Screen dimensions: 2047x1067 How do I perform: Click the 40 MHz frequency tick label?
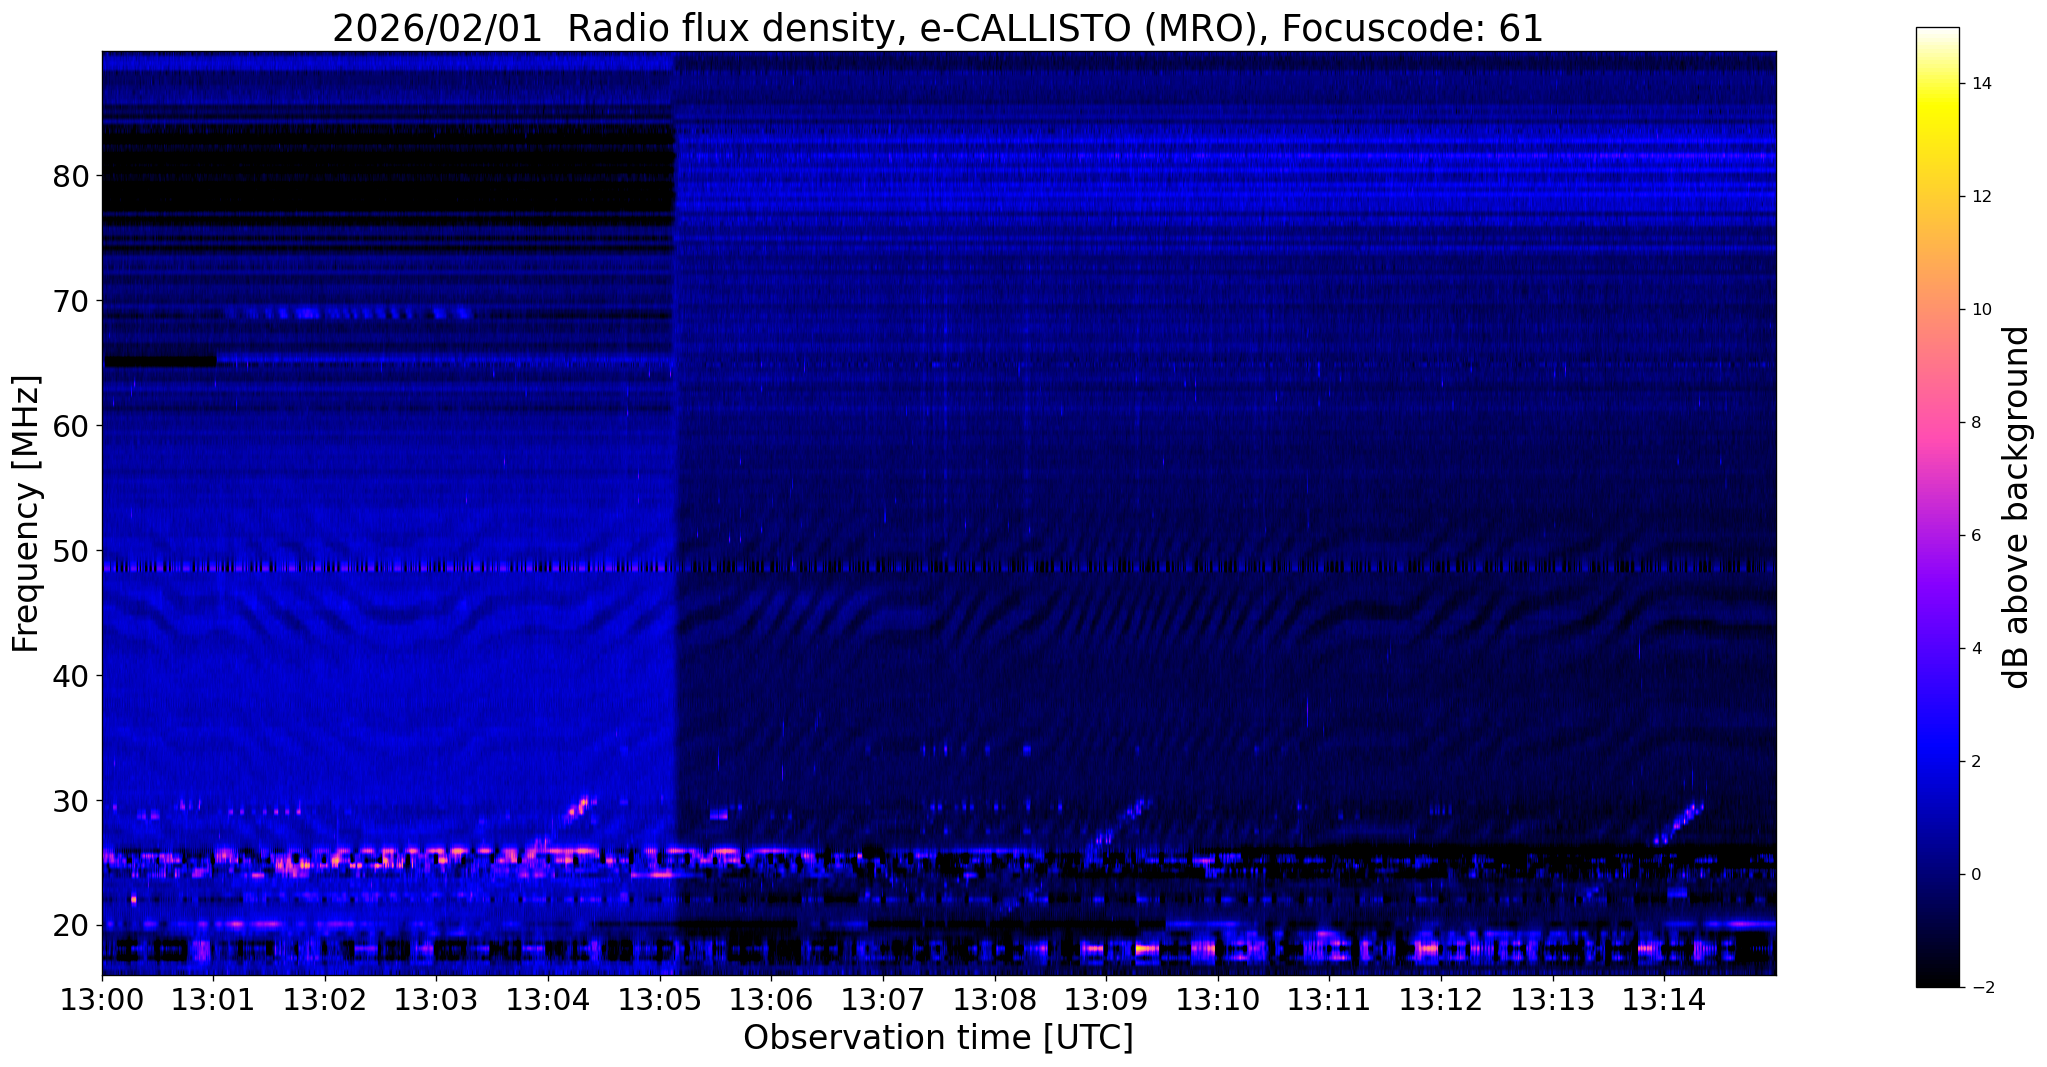point(71,676)
